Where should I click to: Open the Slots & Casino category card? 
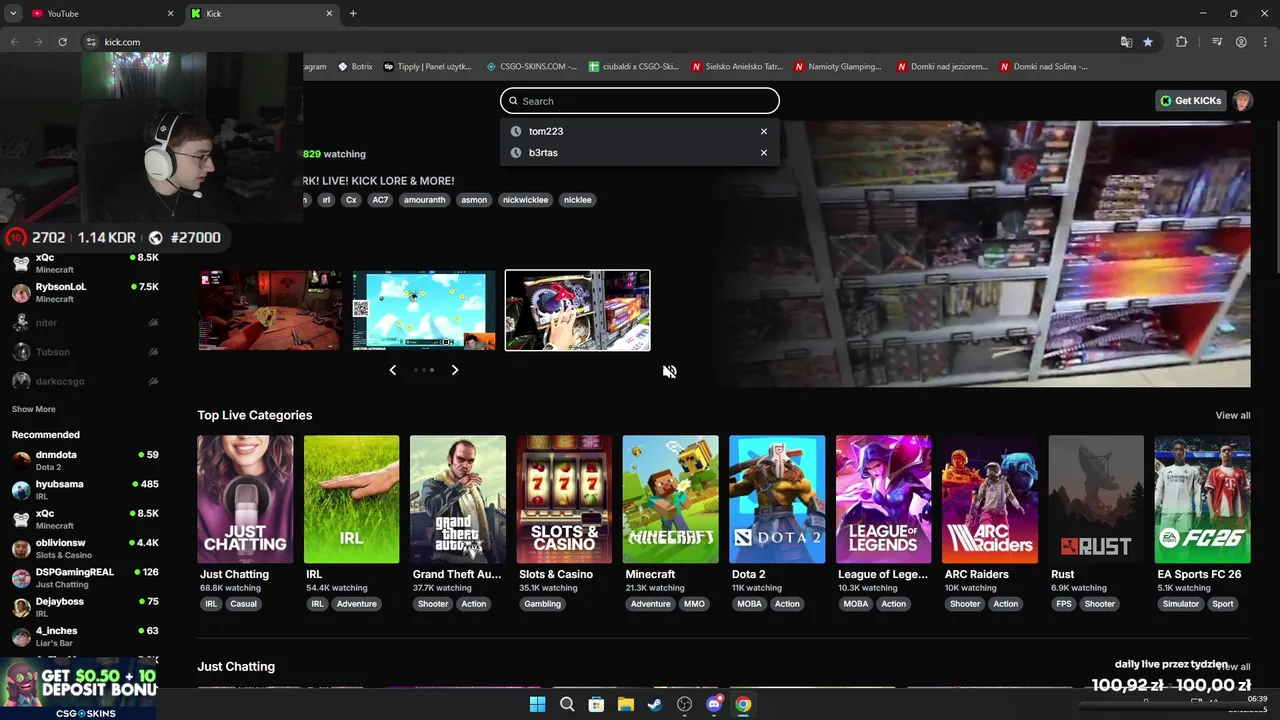[x=564, y=499]
